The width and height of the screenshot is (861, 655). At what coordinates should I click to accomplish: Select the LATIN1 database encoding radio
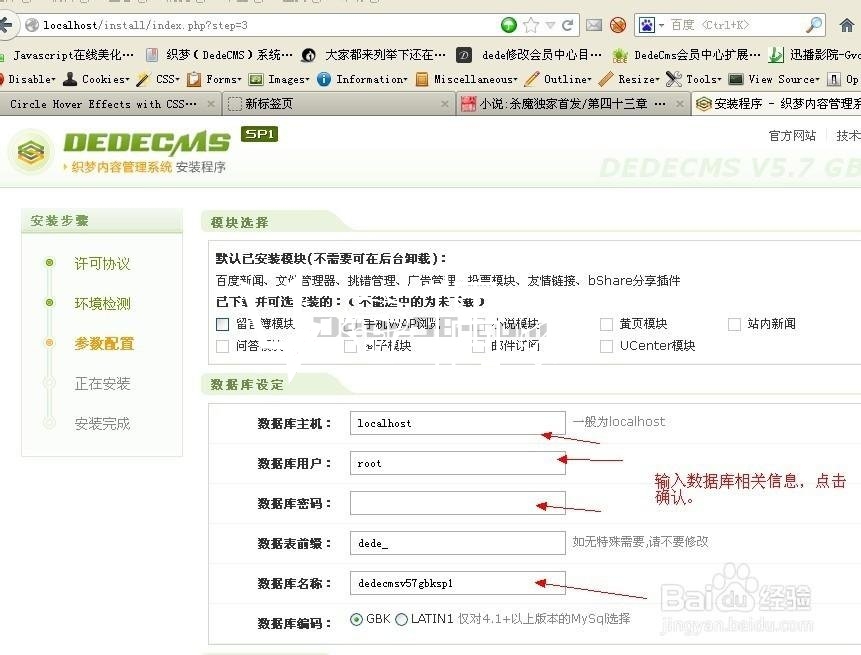point(401,619)
